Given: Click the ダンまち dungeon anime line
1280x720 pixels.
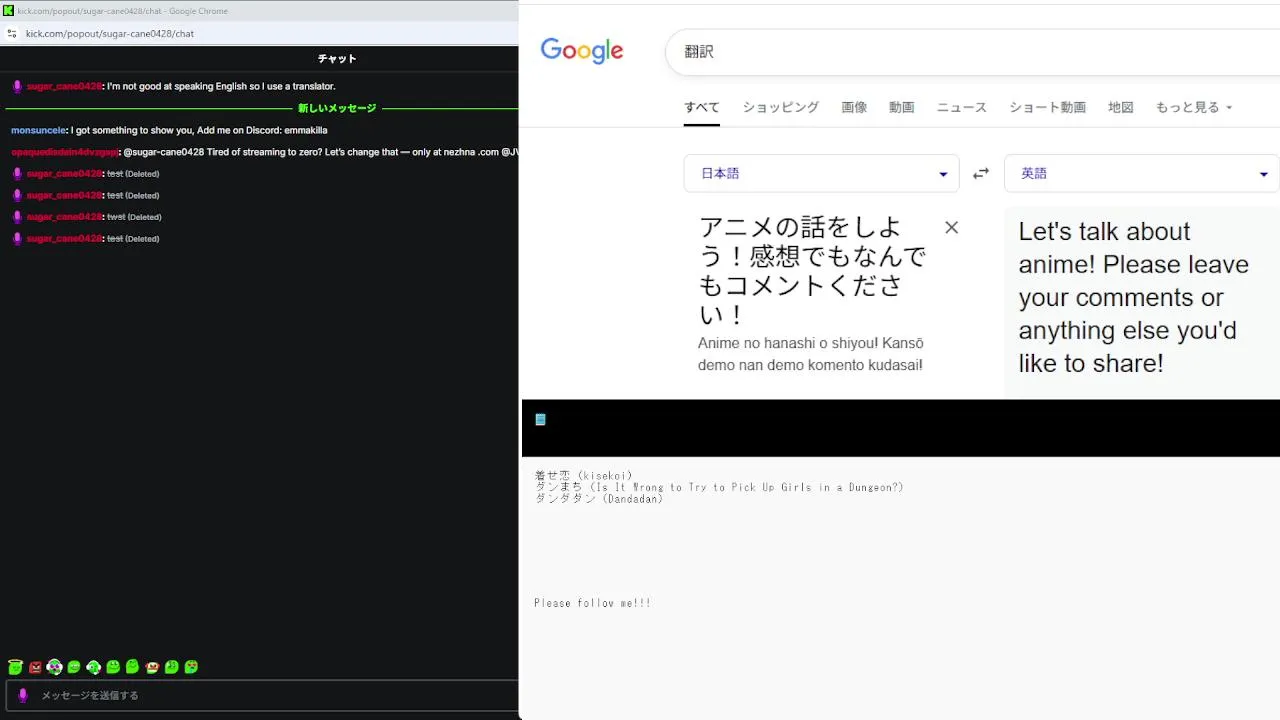Looking at the screenshot, I should 719,487.
